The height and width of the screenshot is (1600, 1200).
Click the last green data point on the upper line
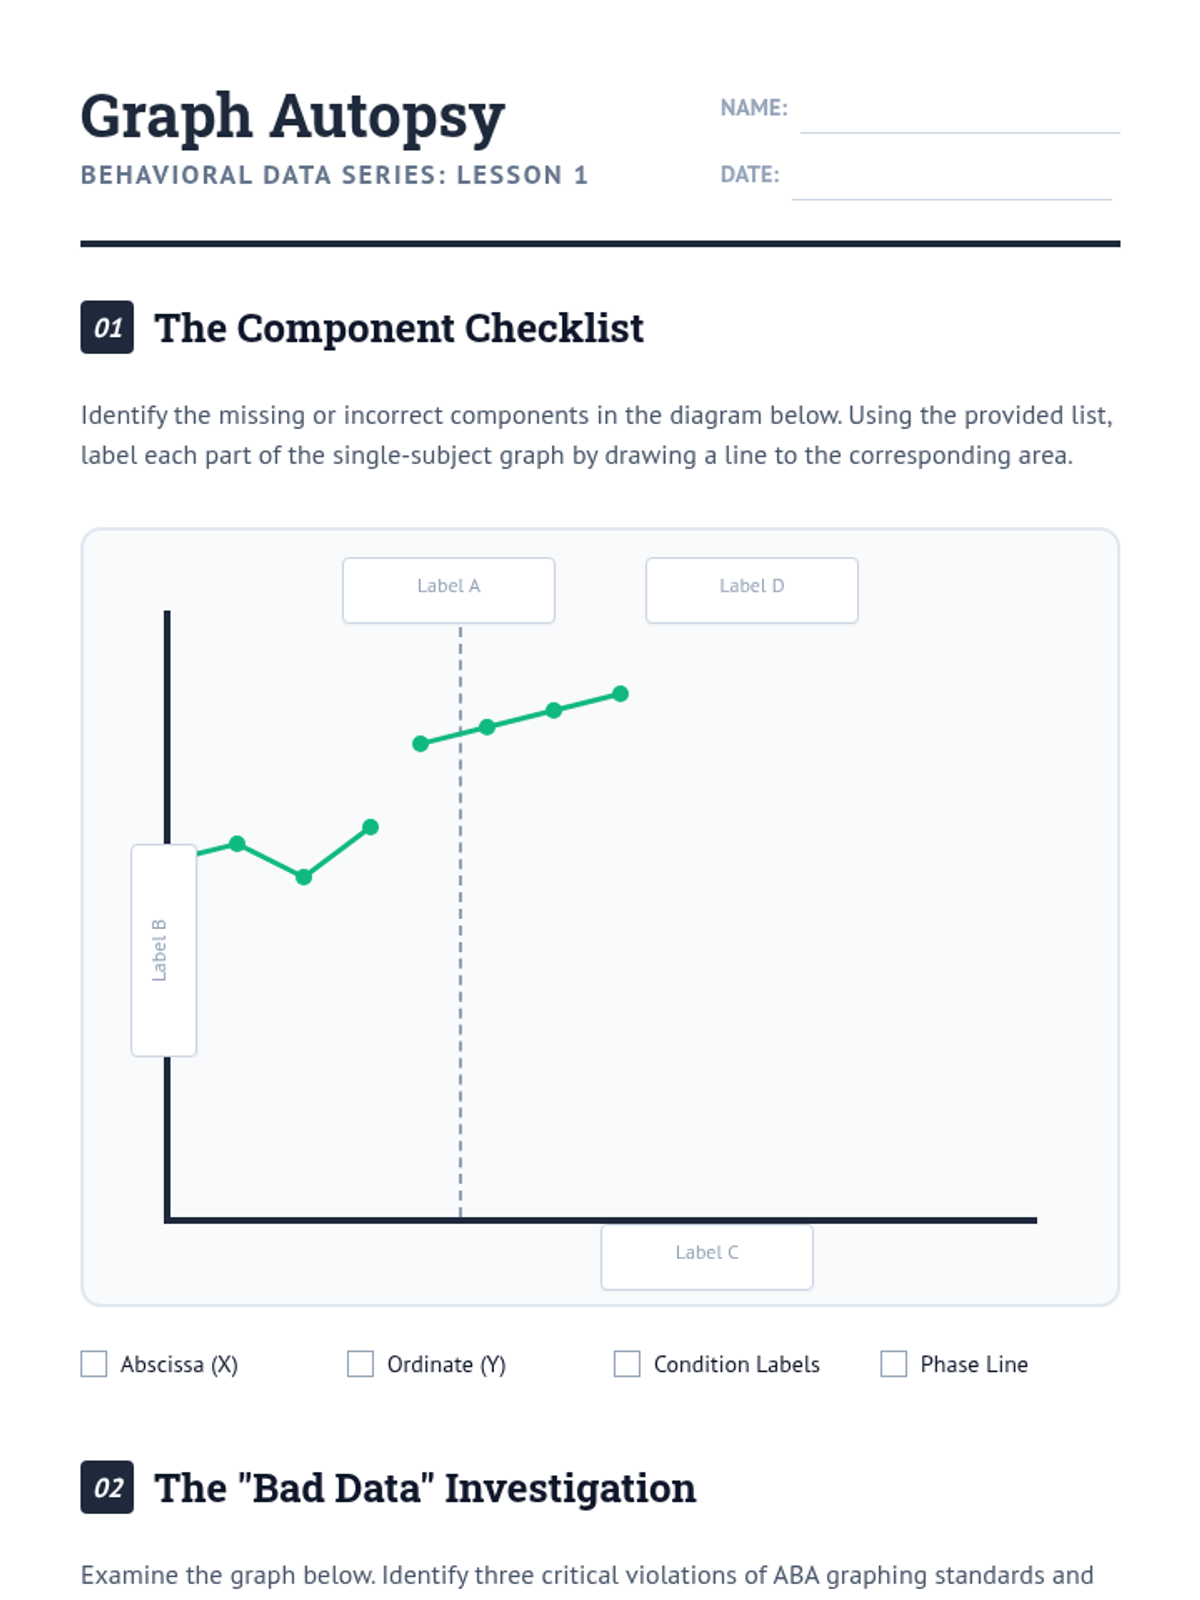tap(621, 694)
